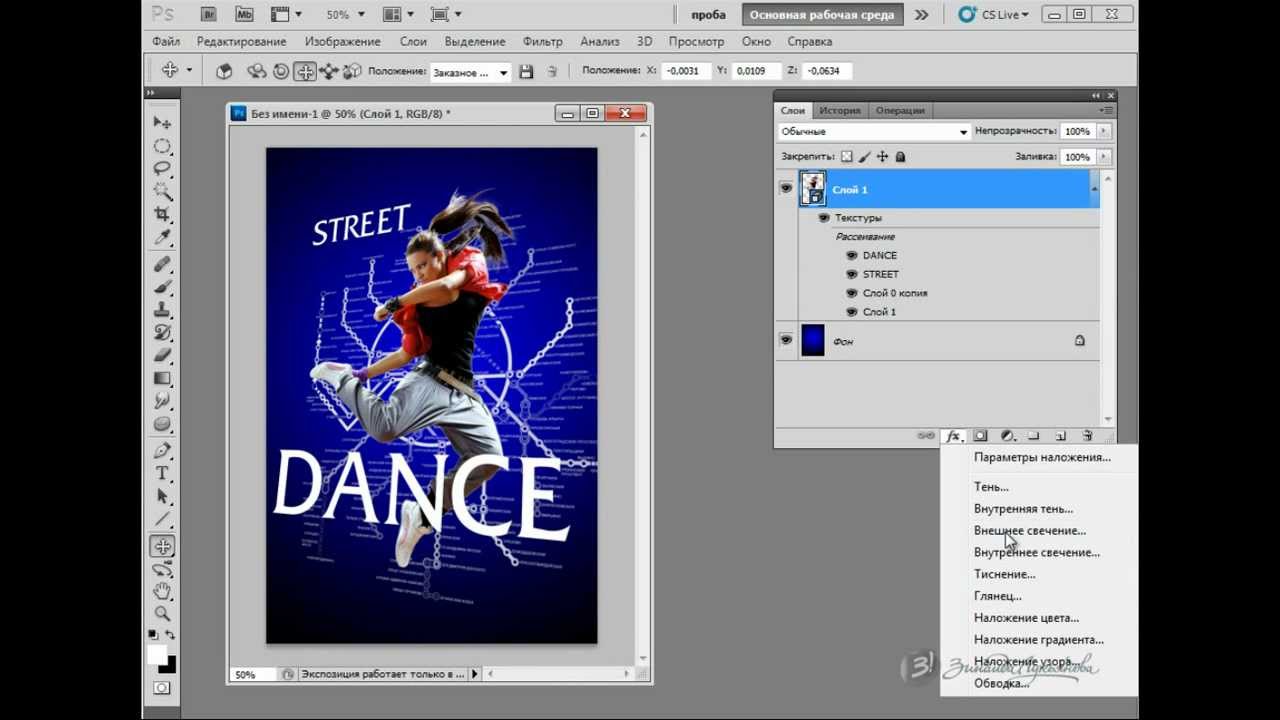Select the Dodge tool

[162, 424]
